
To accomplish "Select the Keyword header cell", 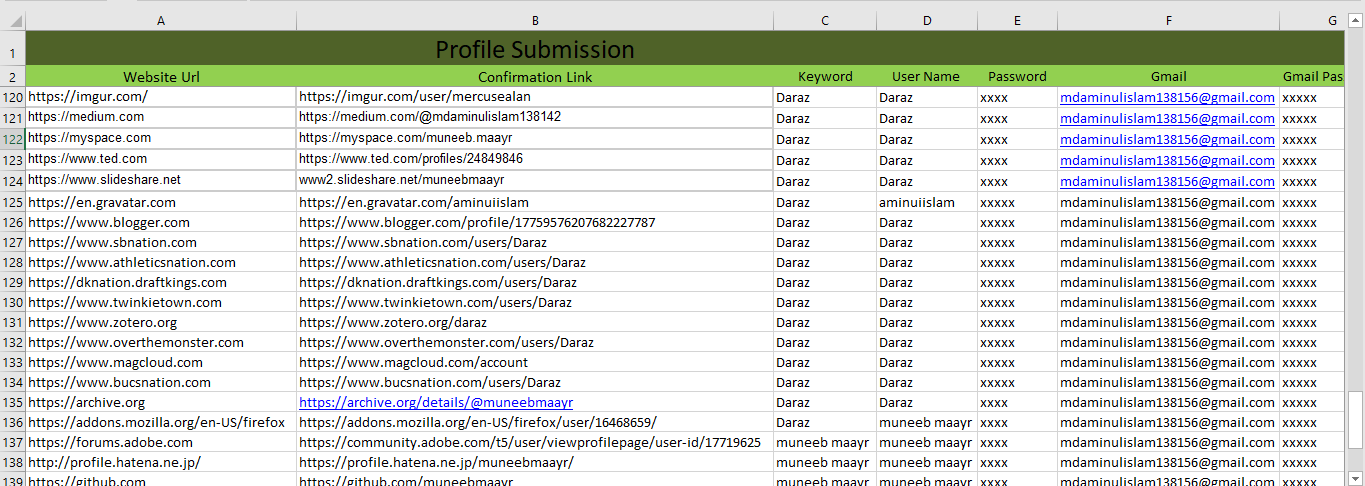I will [825, 77].
